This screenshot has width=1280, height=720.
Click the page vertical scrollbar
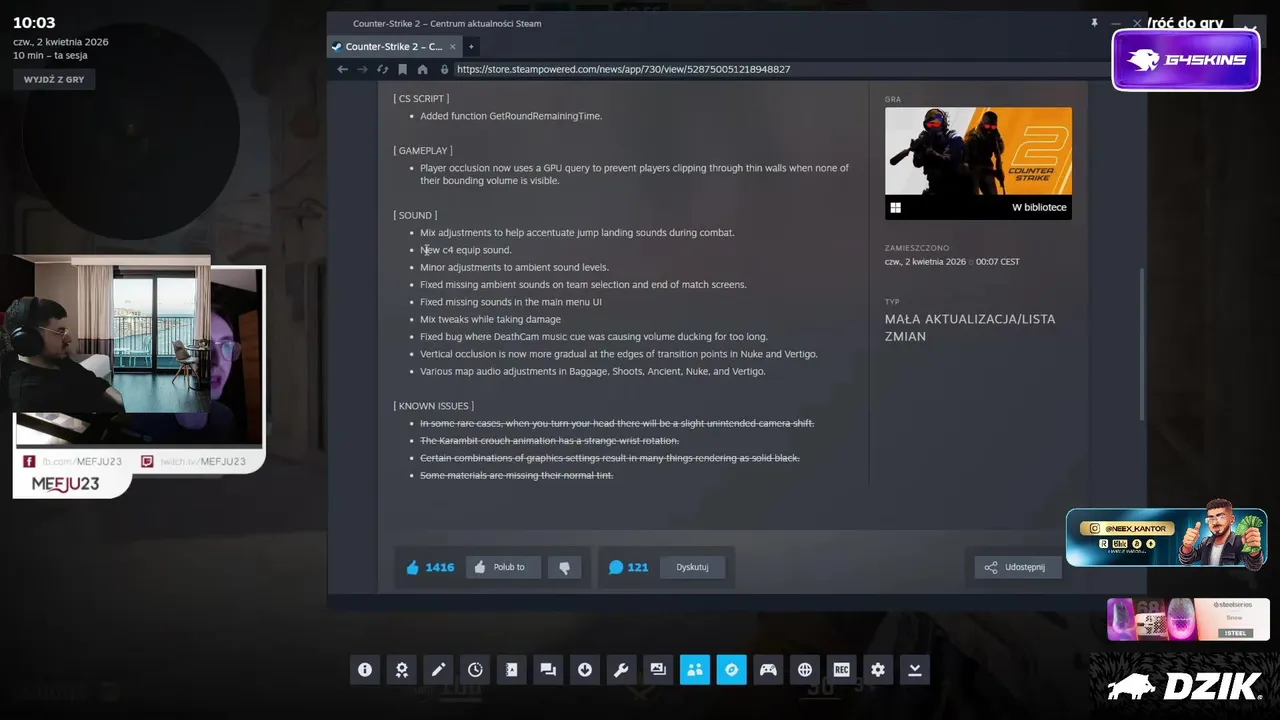click(1142, 343)
